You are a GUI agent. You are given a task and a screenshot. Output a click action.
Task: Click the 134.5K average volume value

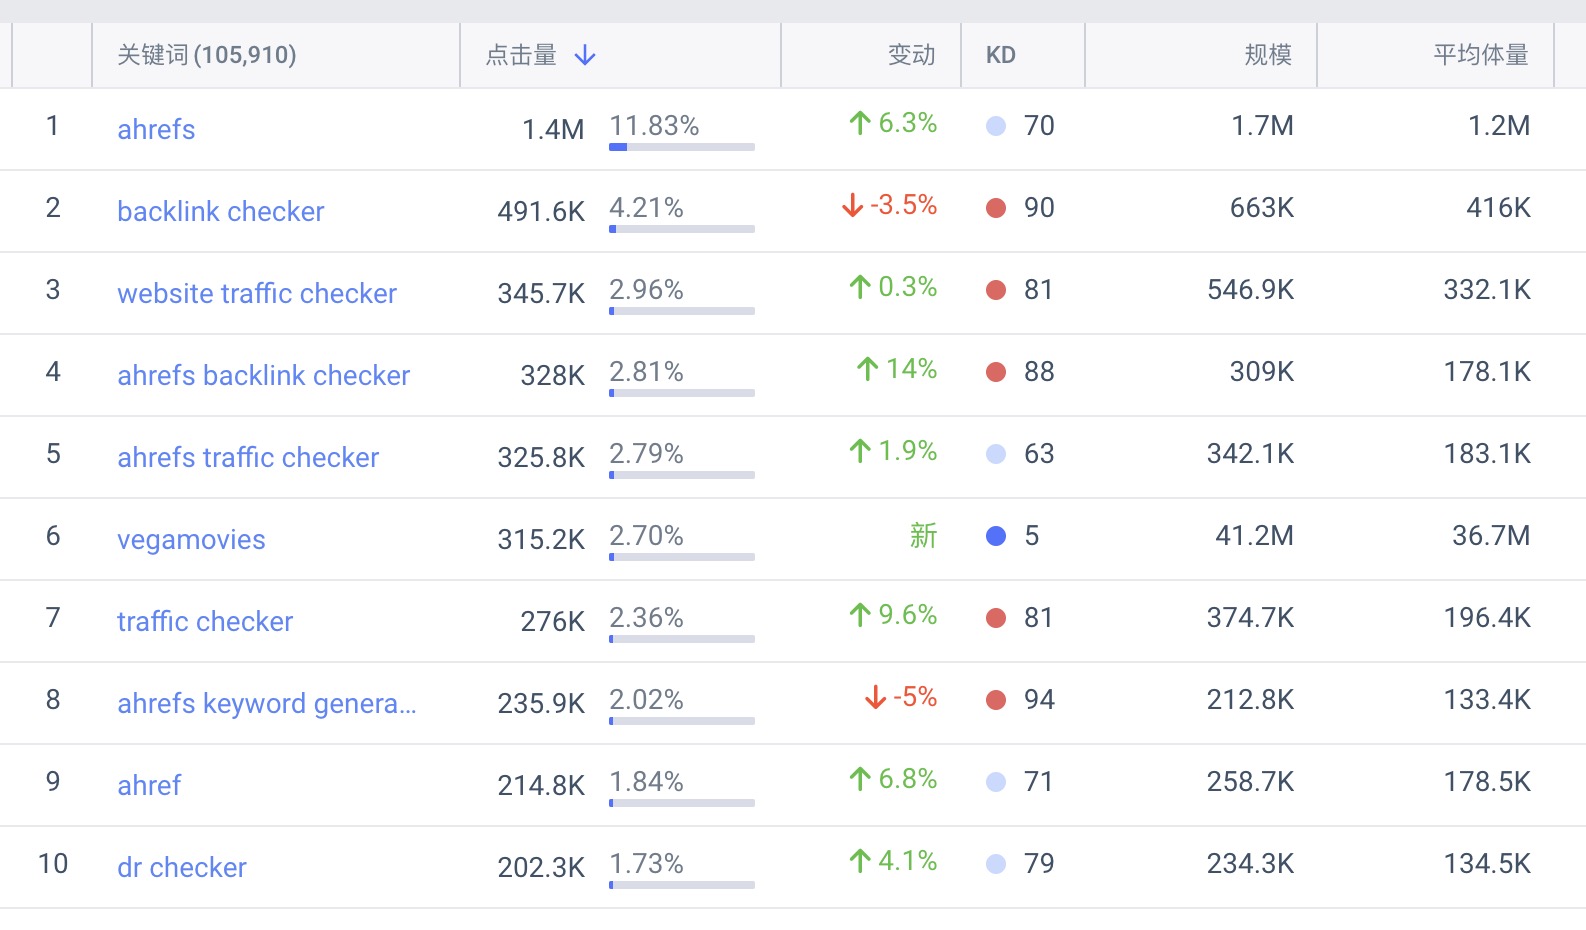1487,864
